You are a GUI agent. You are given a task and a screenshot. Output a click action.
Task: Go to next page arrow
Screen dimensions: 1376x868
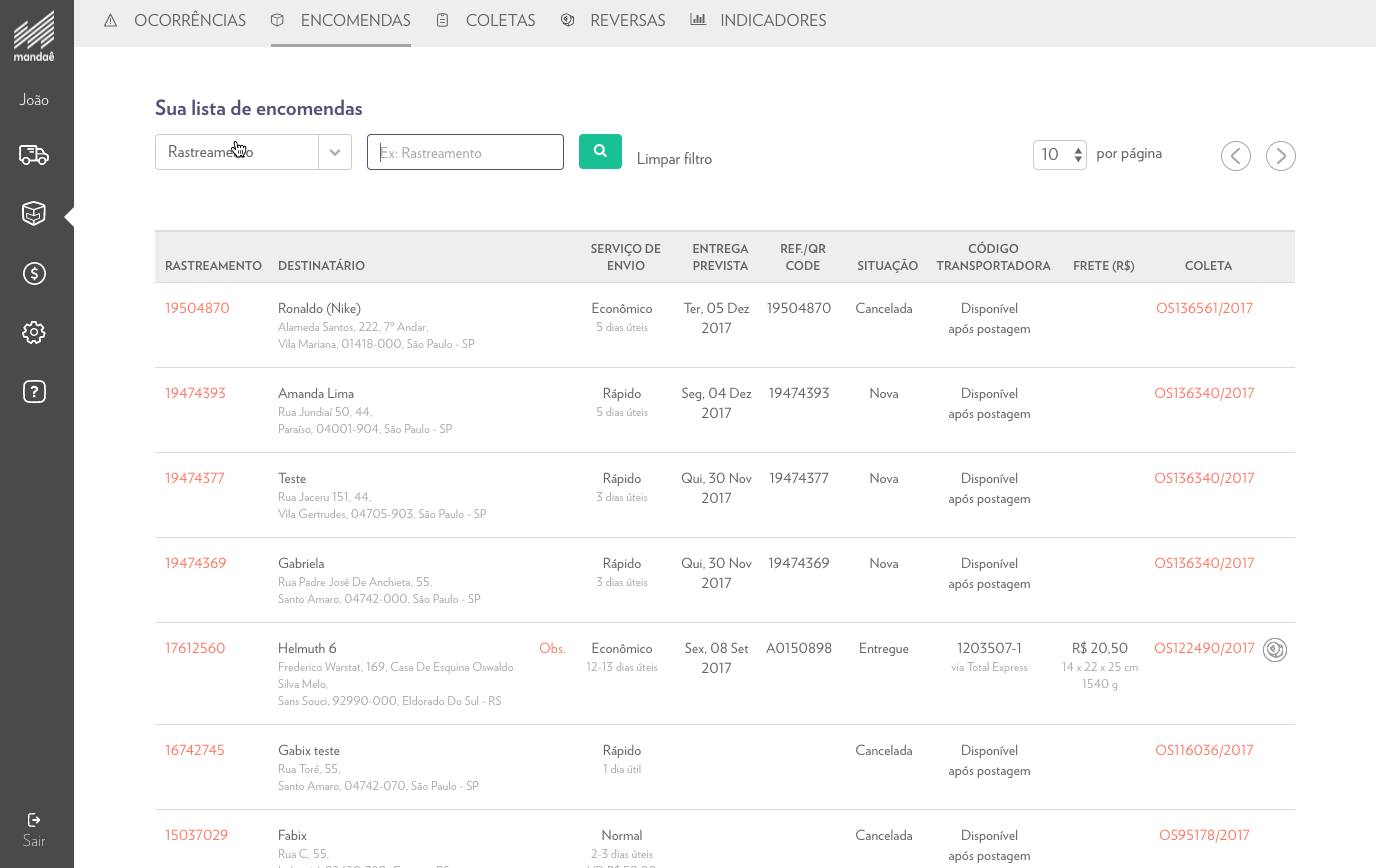[1280, 156]
